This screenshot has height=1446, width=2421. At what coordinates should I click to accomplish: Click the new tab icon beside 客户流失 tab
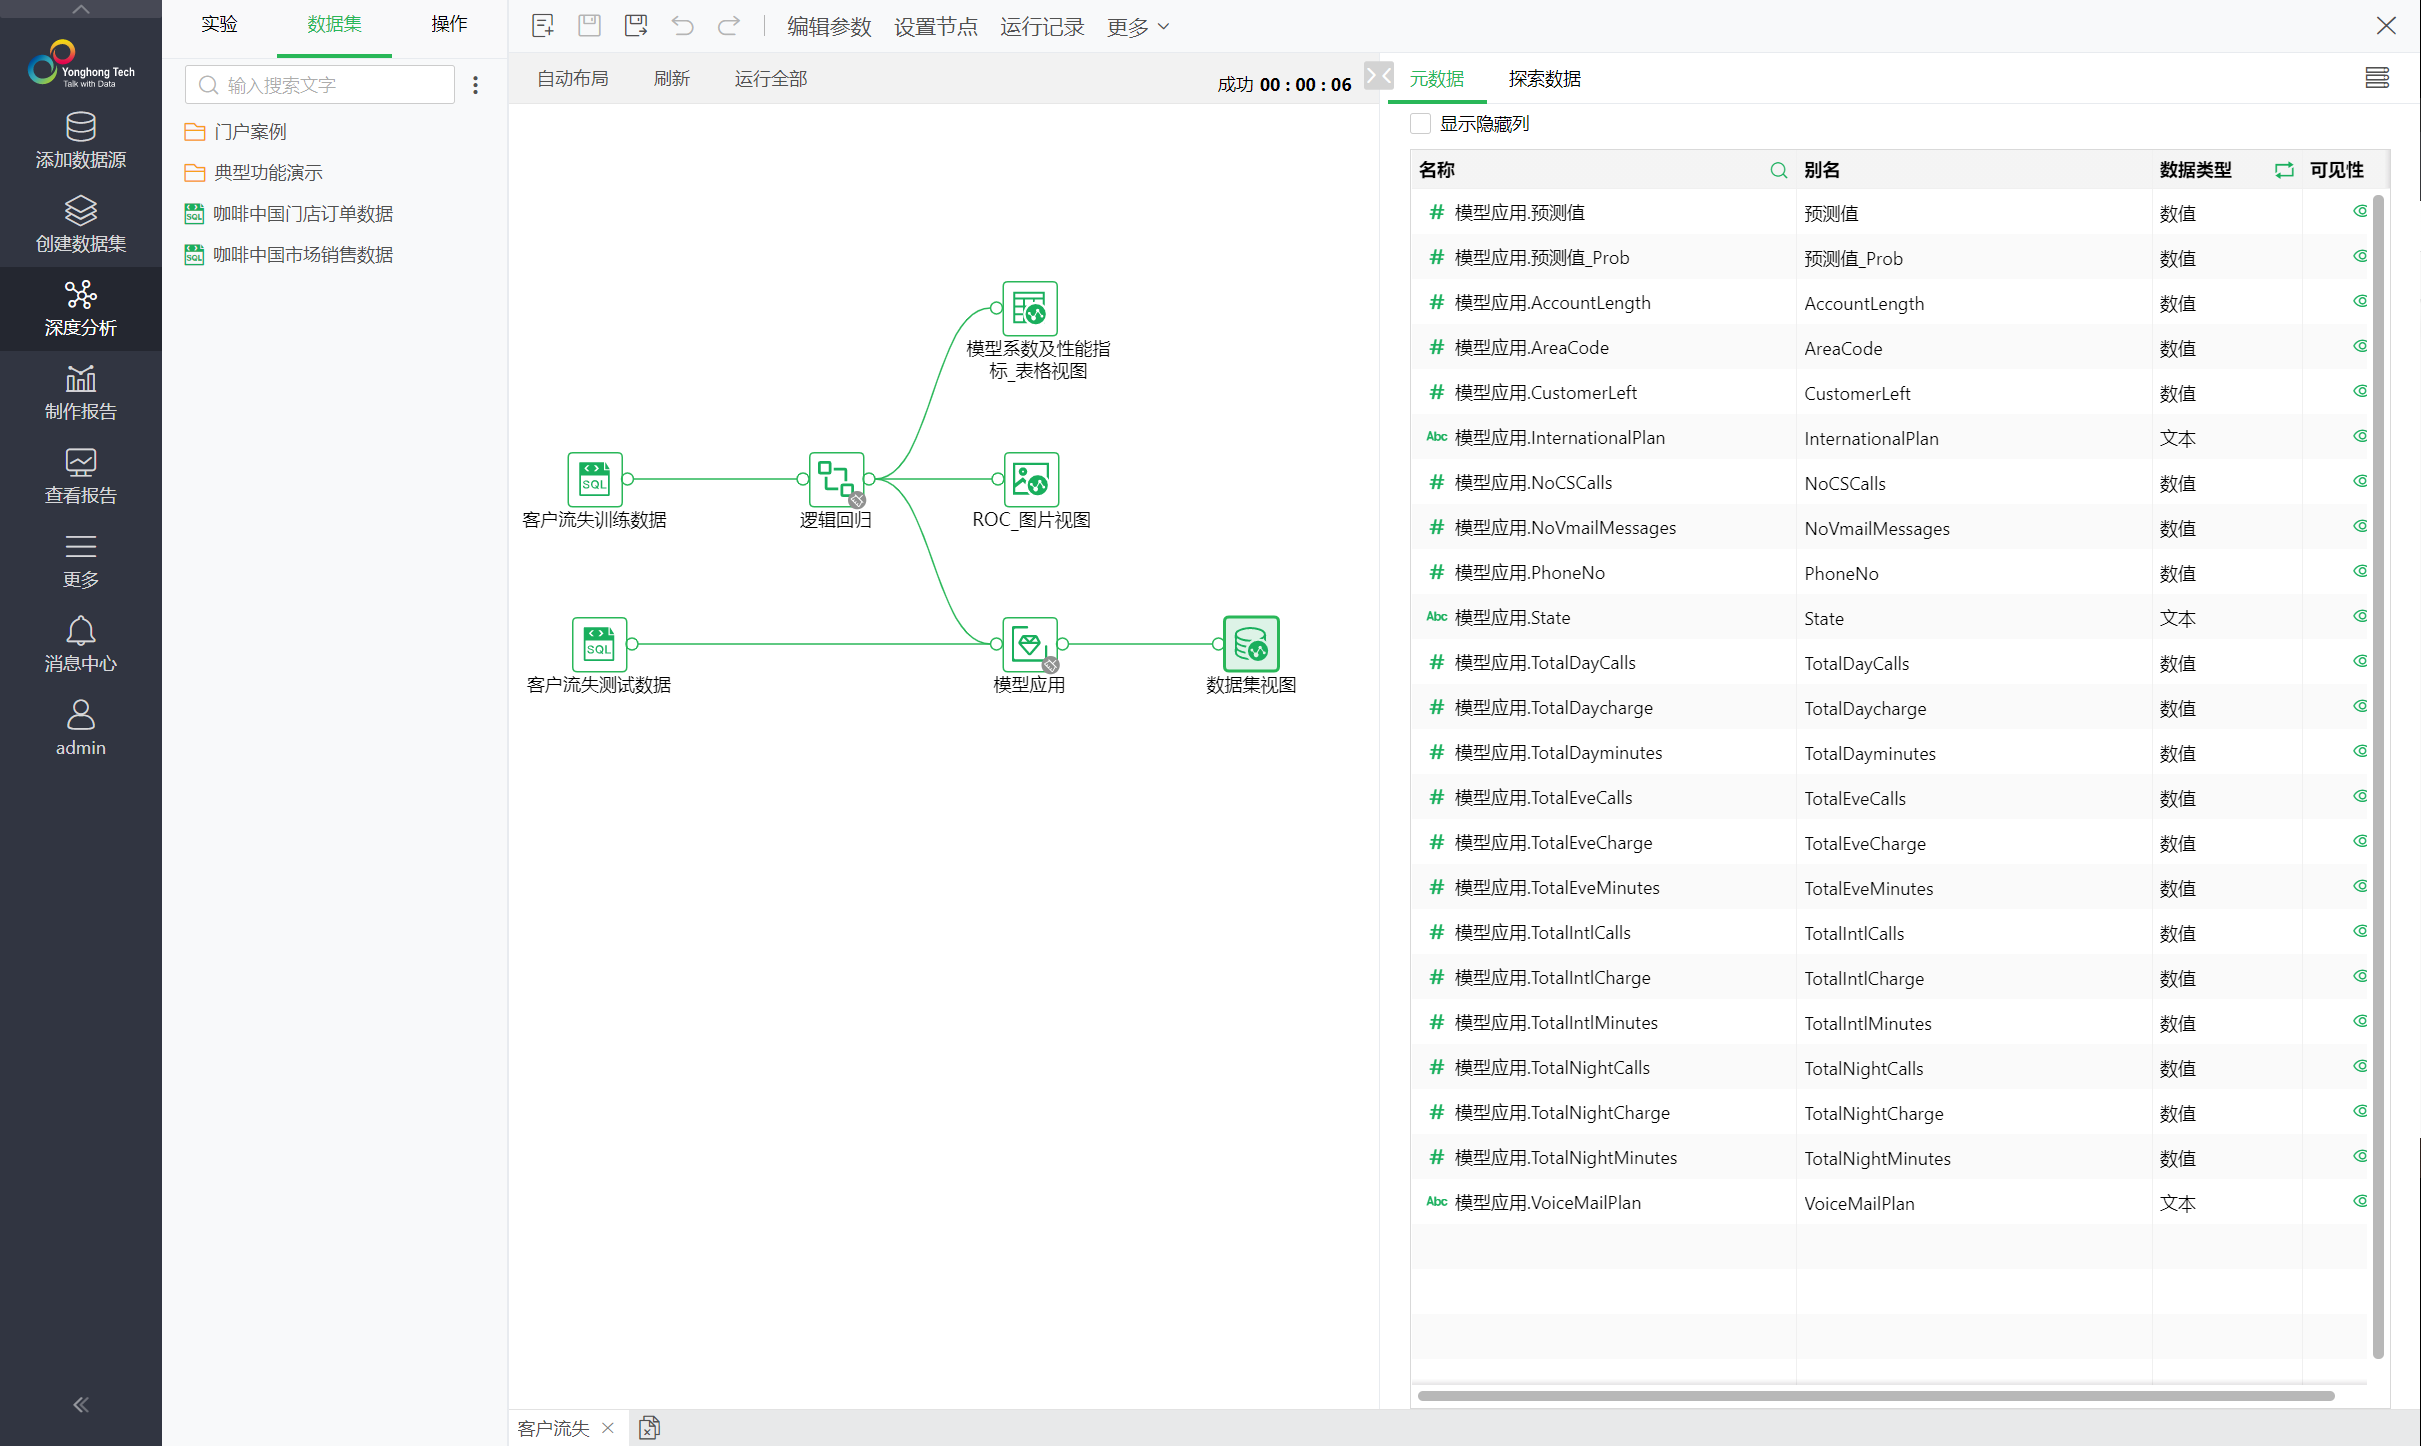click(x=649, y=1427)
